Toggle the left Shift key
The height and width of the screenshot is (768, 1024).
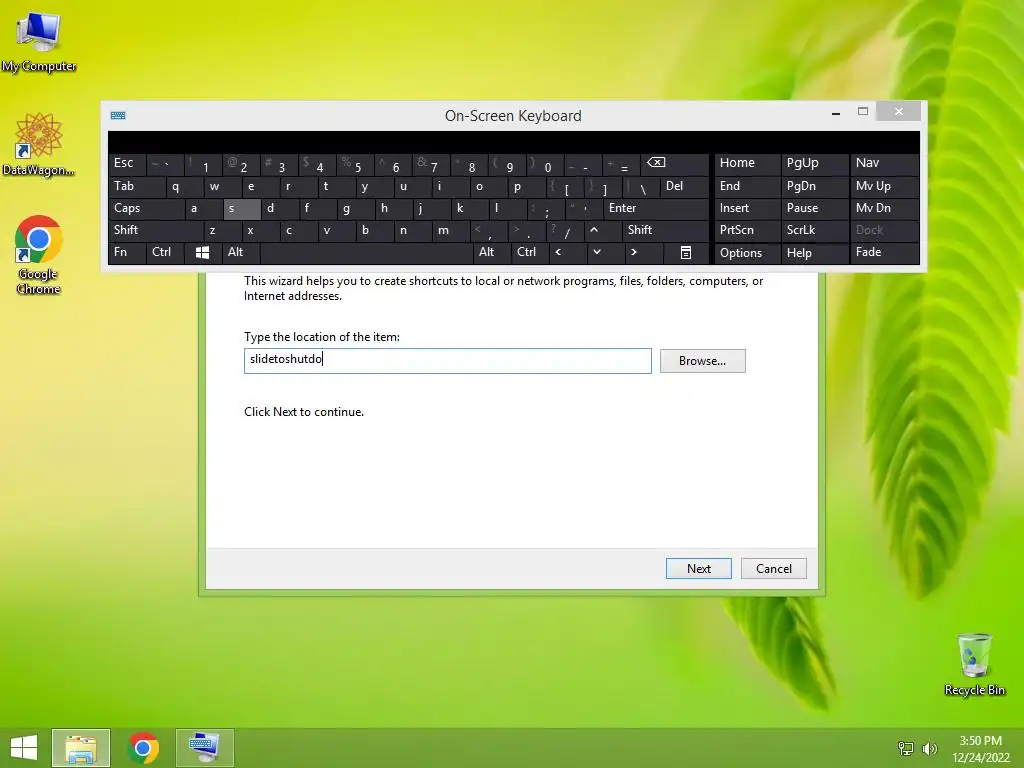156,231
